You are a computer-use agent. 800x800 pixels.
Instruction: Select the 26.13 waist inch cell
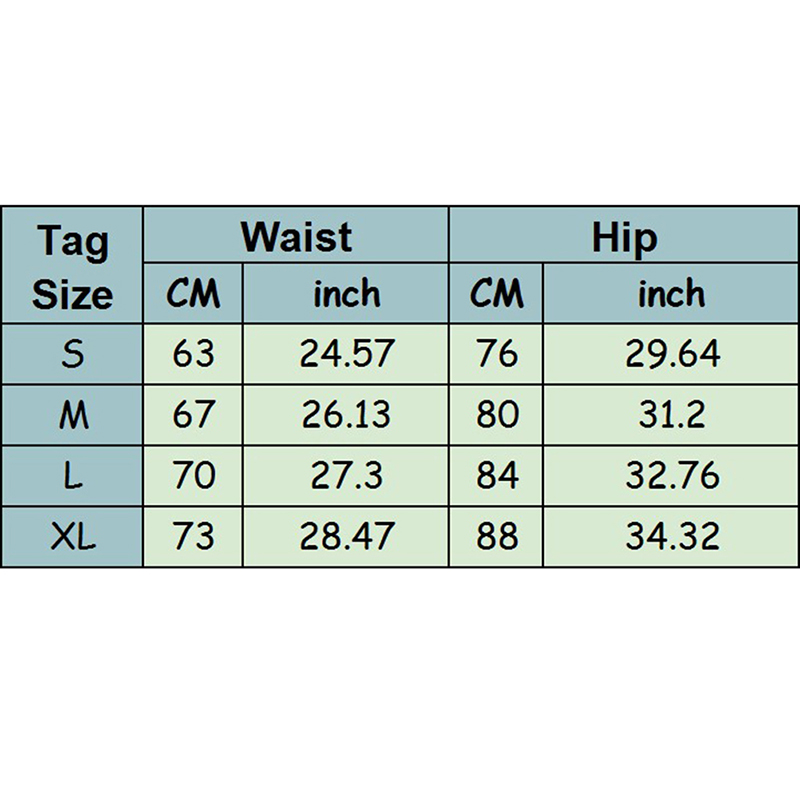pyautogui.click(x=347, y=415)
